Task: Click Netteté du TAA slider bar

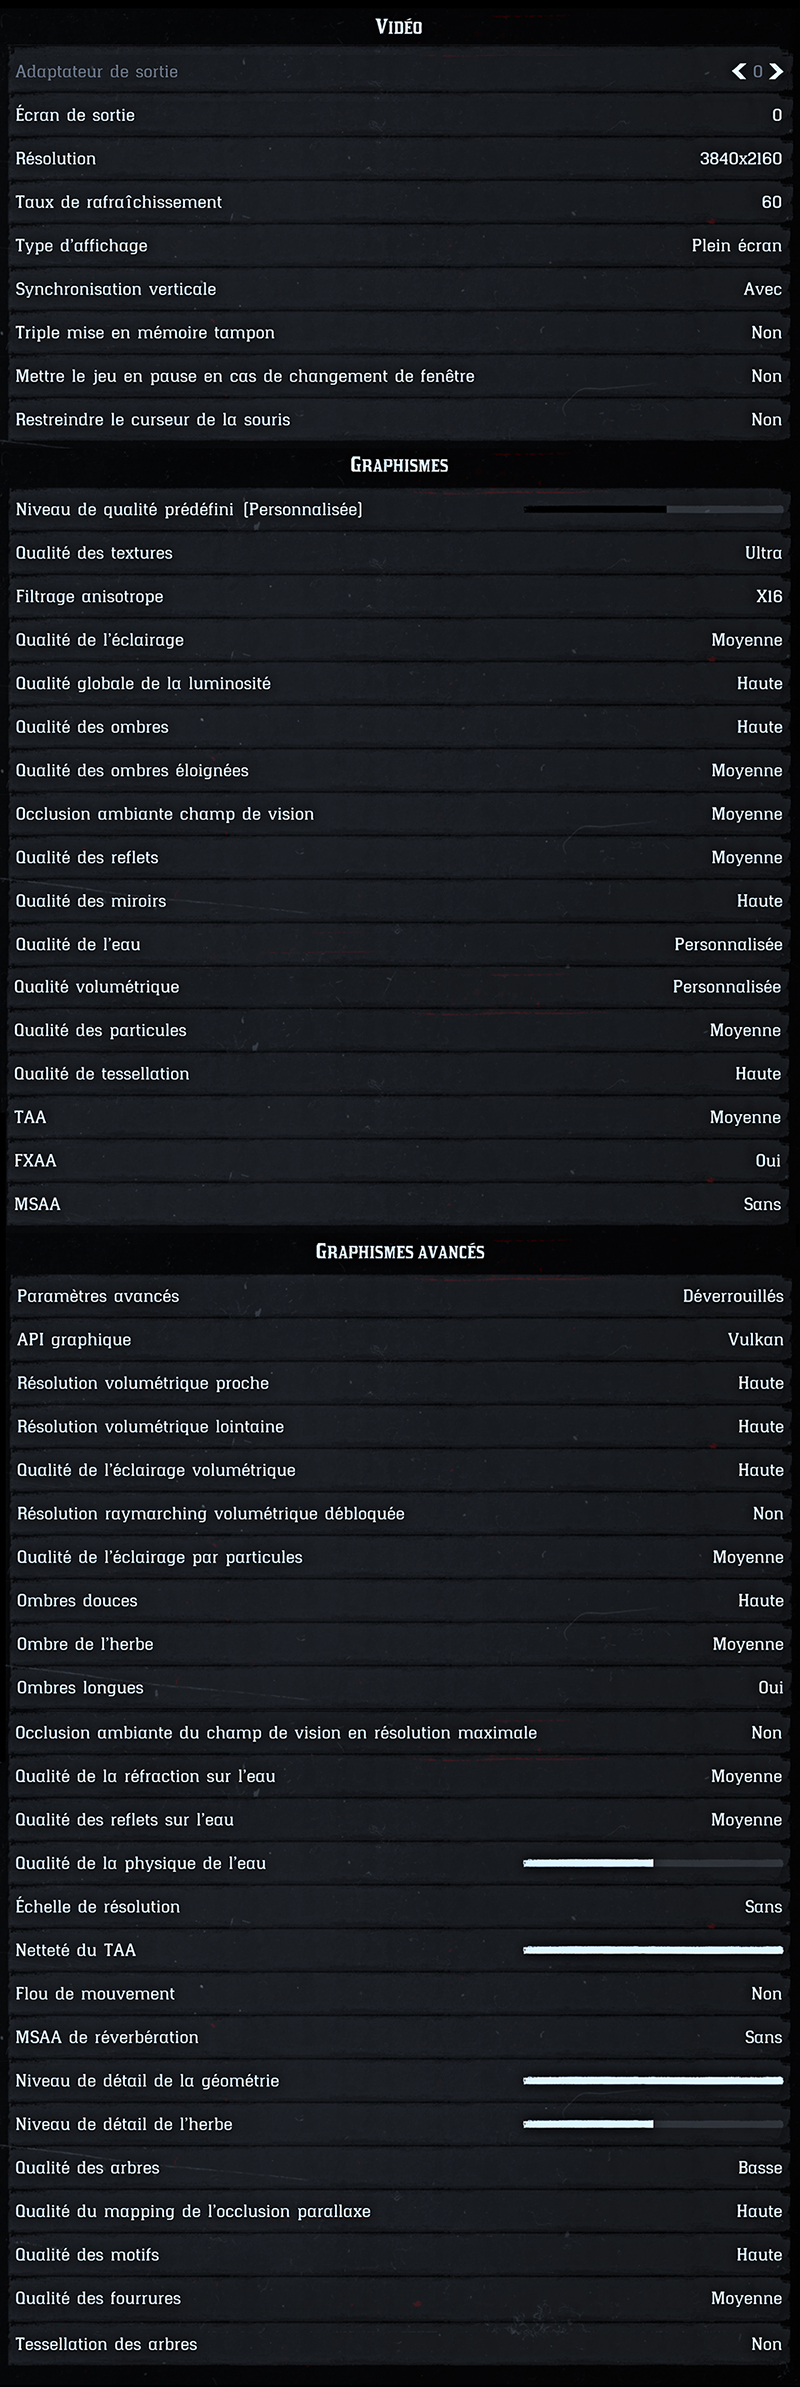Action: (653, 1950)
